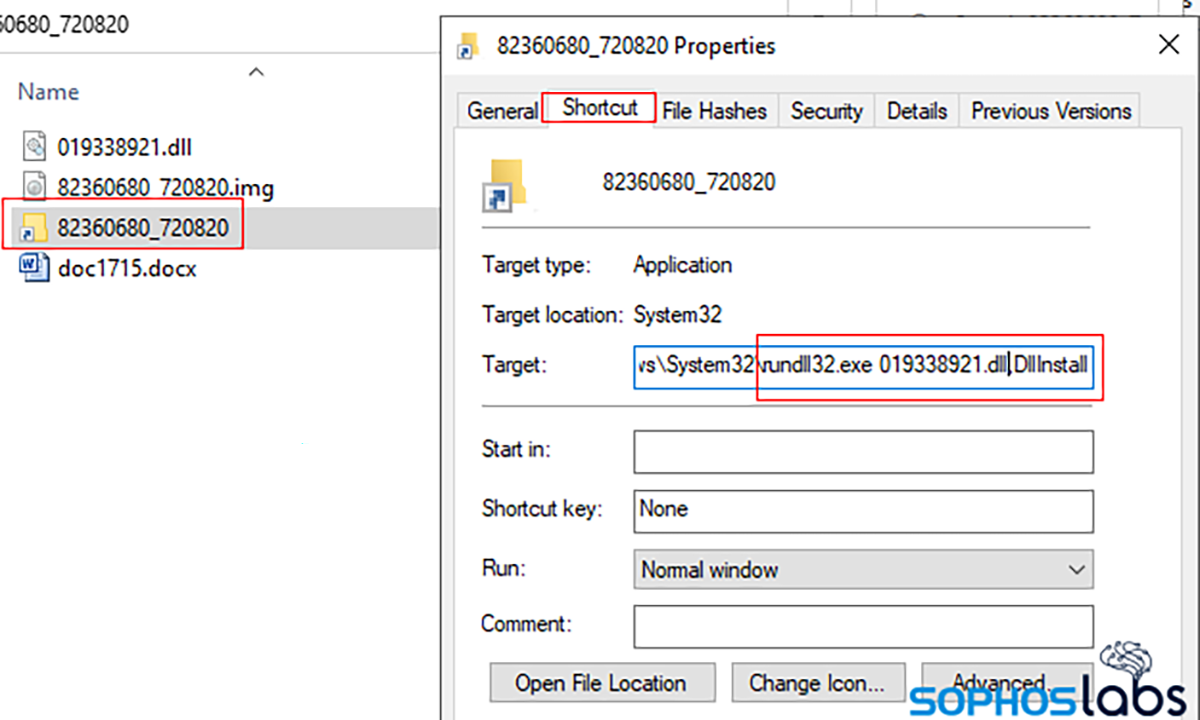
Task: Click the shortcut name field in Properties
Action: point(688,182)
